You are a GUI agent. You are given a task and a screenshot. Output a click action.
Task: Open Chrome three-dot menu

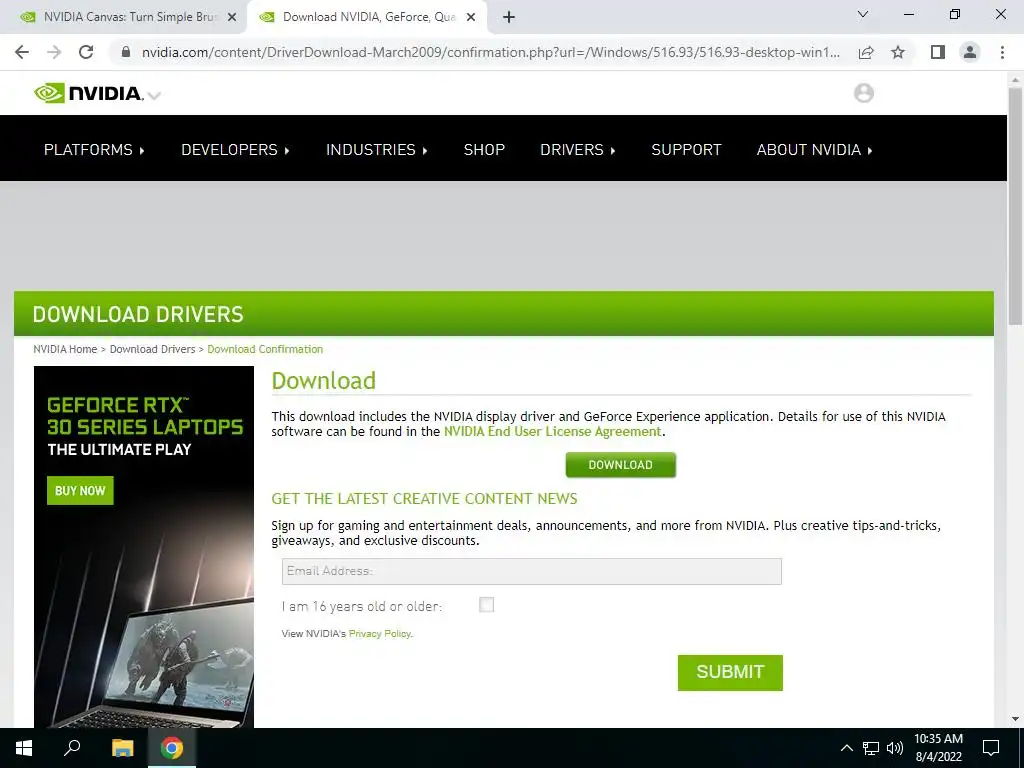click(x=1002, y=52)
